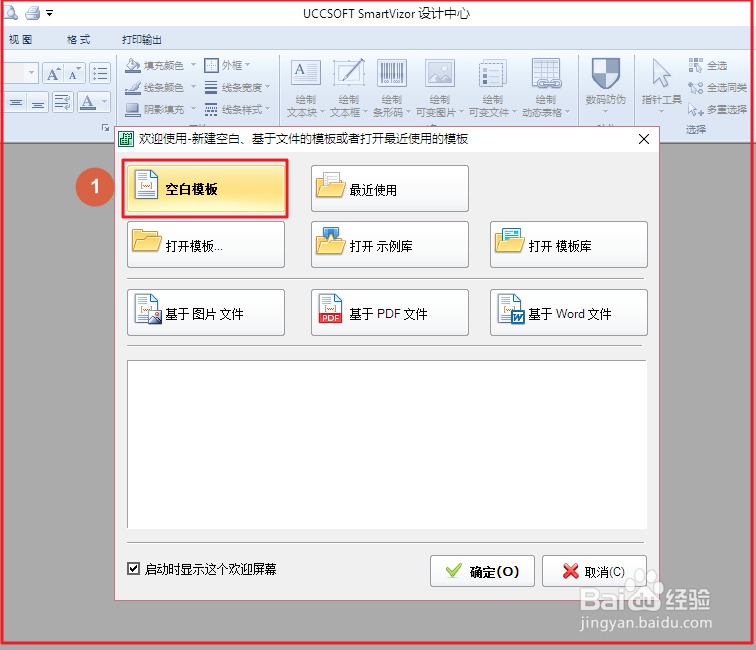Screen dimensions: 756x650
Task: Select the 绘制可变文件 variable file tool
Action: [x=492, y=88]
